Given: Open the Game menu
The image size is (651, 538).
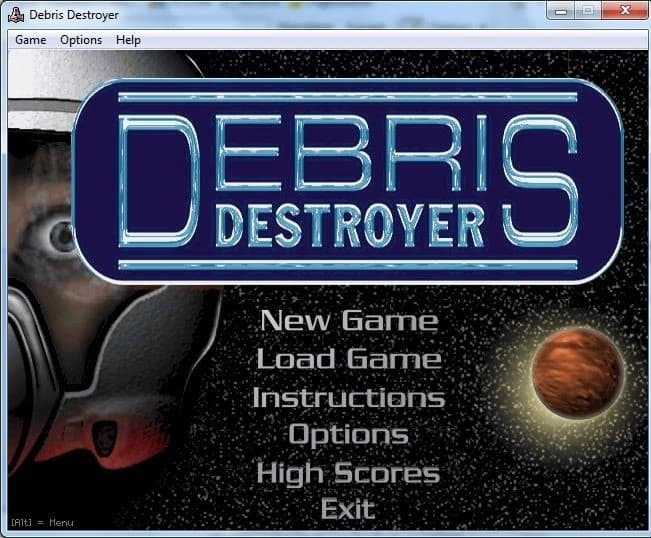Looking at the screenshot, I should tap(31, 40).
